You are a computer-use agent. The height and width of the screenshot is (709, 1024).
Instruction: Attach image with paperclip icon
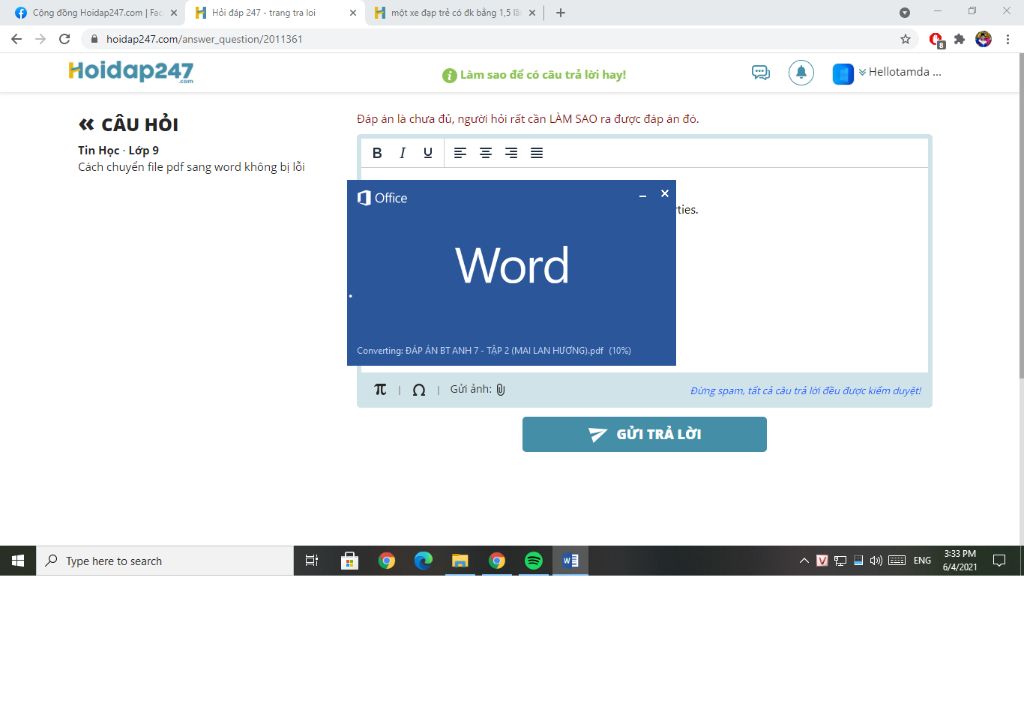click(501, 390)
